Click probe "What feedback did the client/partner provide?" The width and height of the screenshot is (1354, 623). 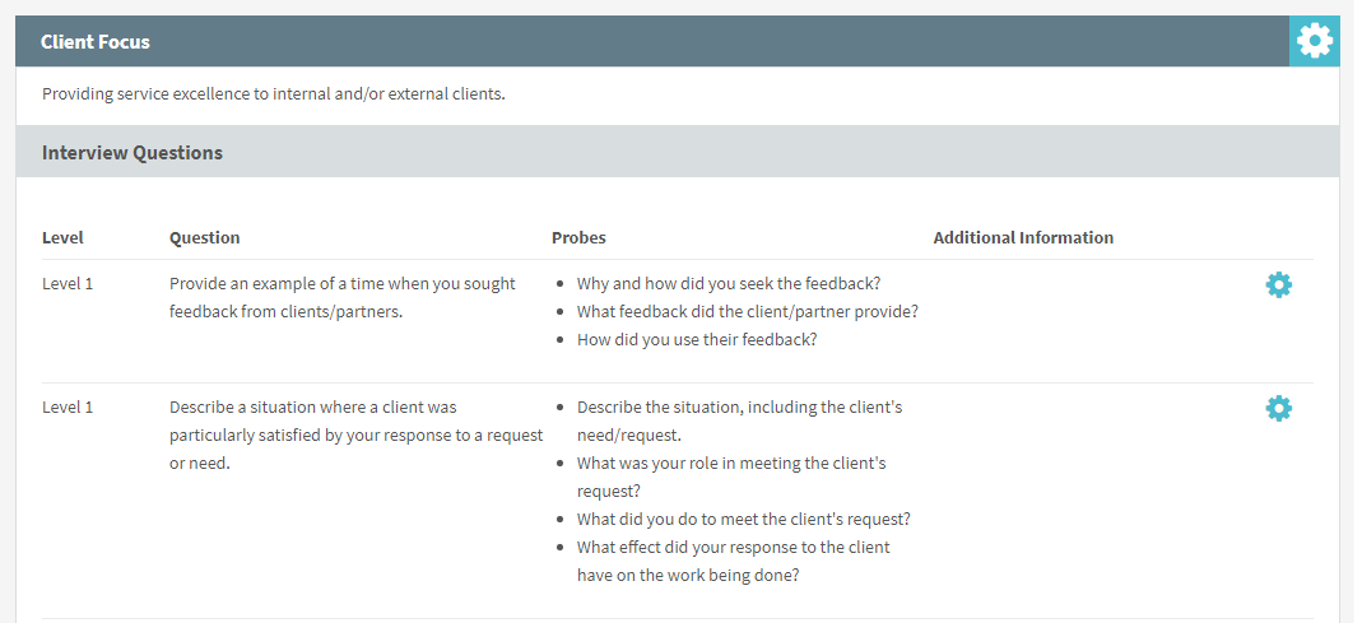[x=747, y=312]
